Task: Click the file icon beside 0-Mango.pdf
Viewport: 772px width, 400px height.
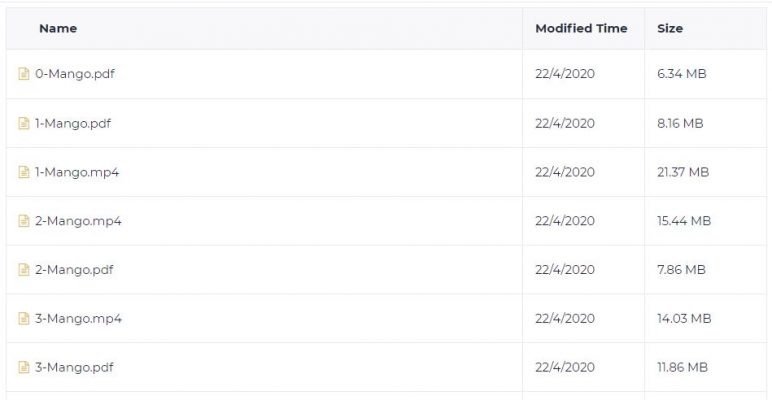Action: pyautogui.click(x=24, y=74)
